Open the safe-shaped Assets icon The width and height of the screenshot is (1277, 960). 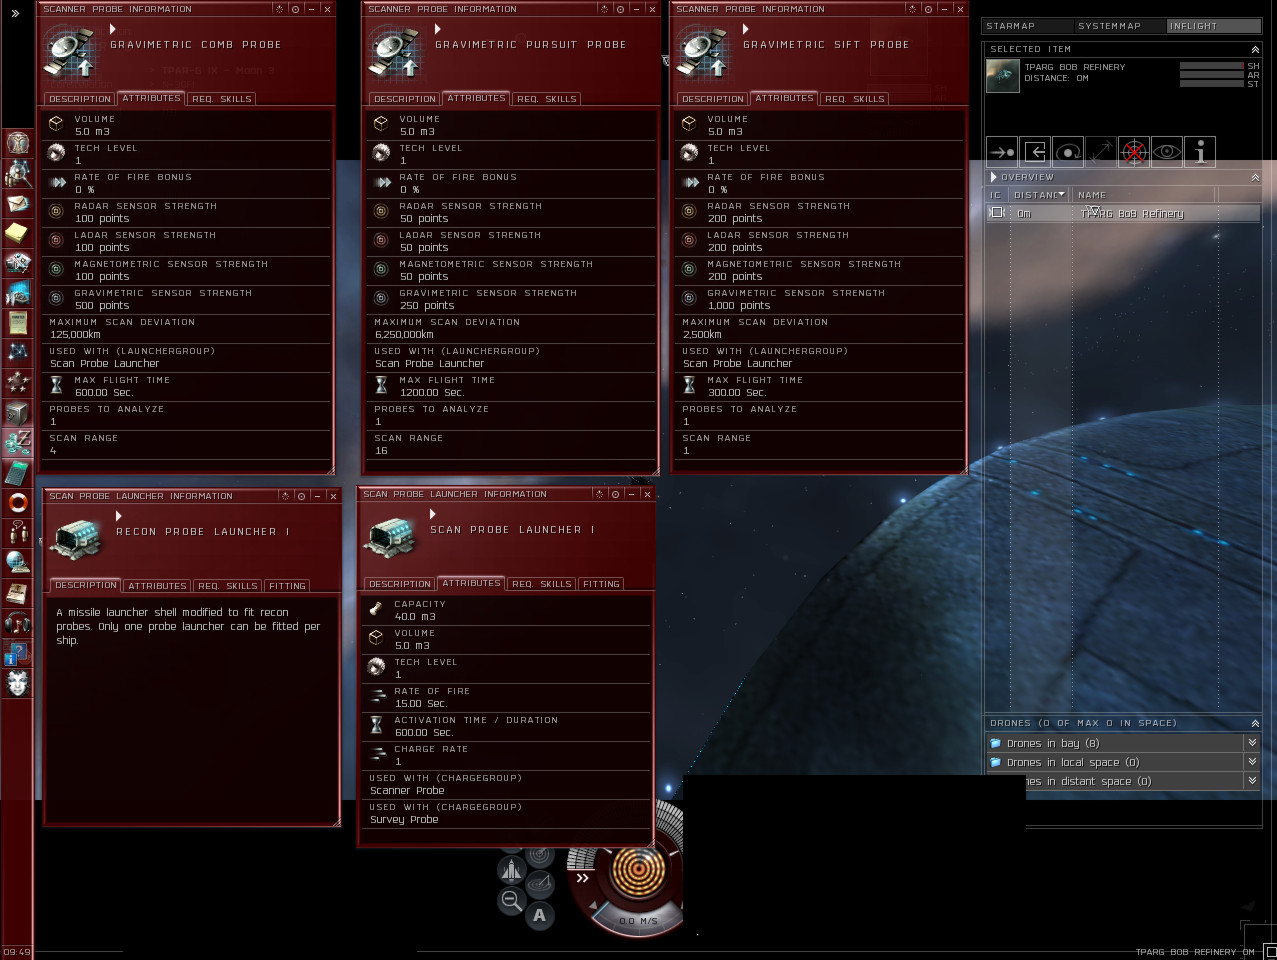18,412
